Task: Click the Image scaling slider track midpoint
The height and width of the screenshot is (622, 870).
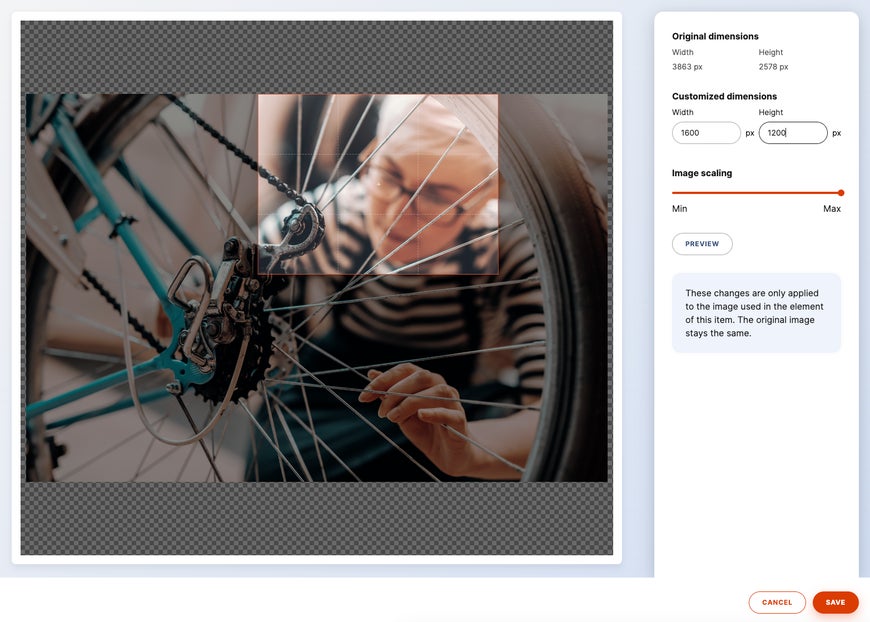Action: tap(756, 193)
